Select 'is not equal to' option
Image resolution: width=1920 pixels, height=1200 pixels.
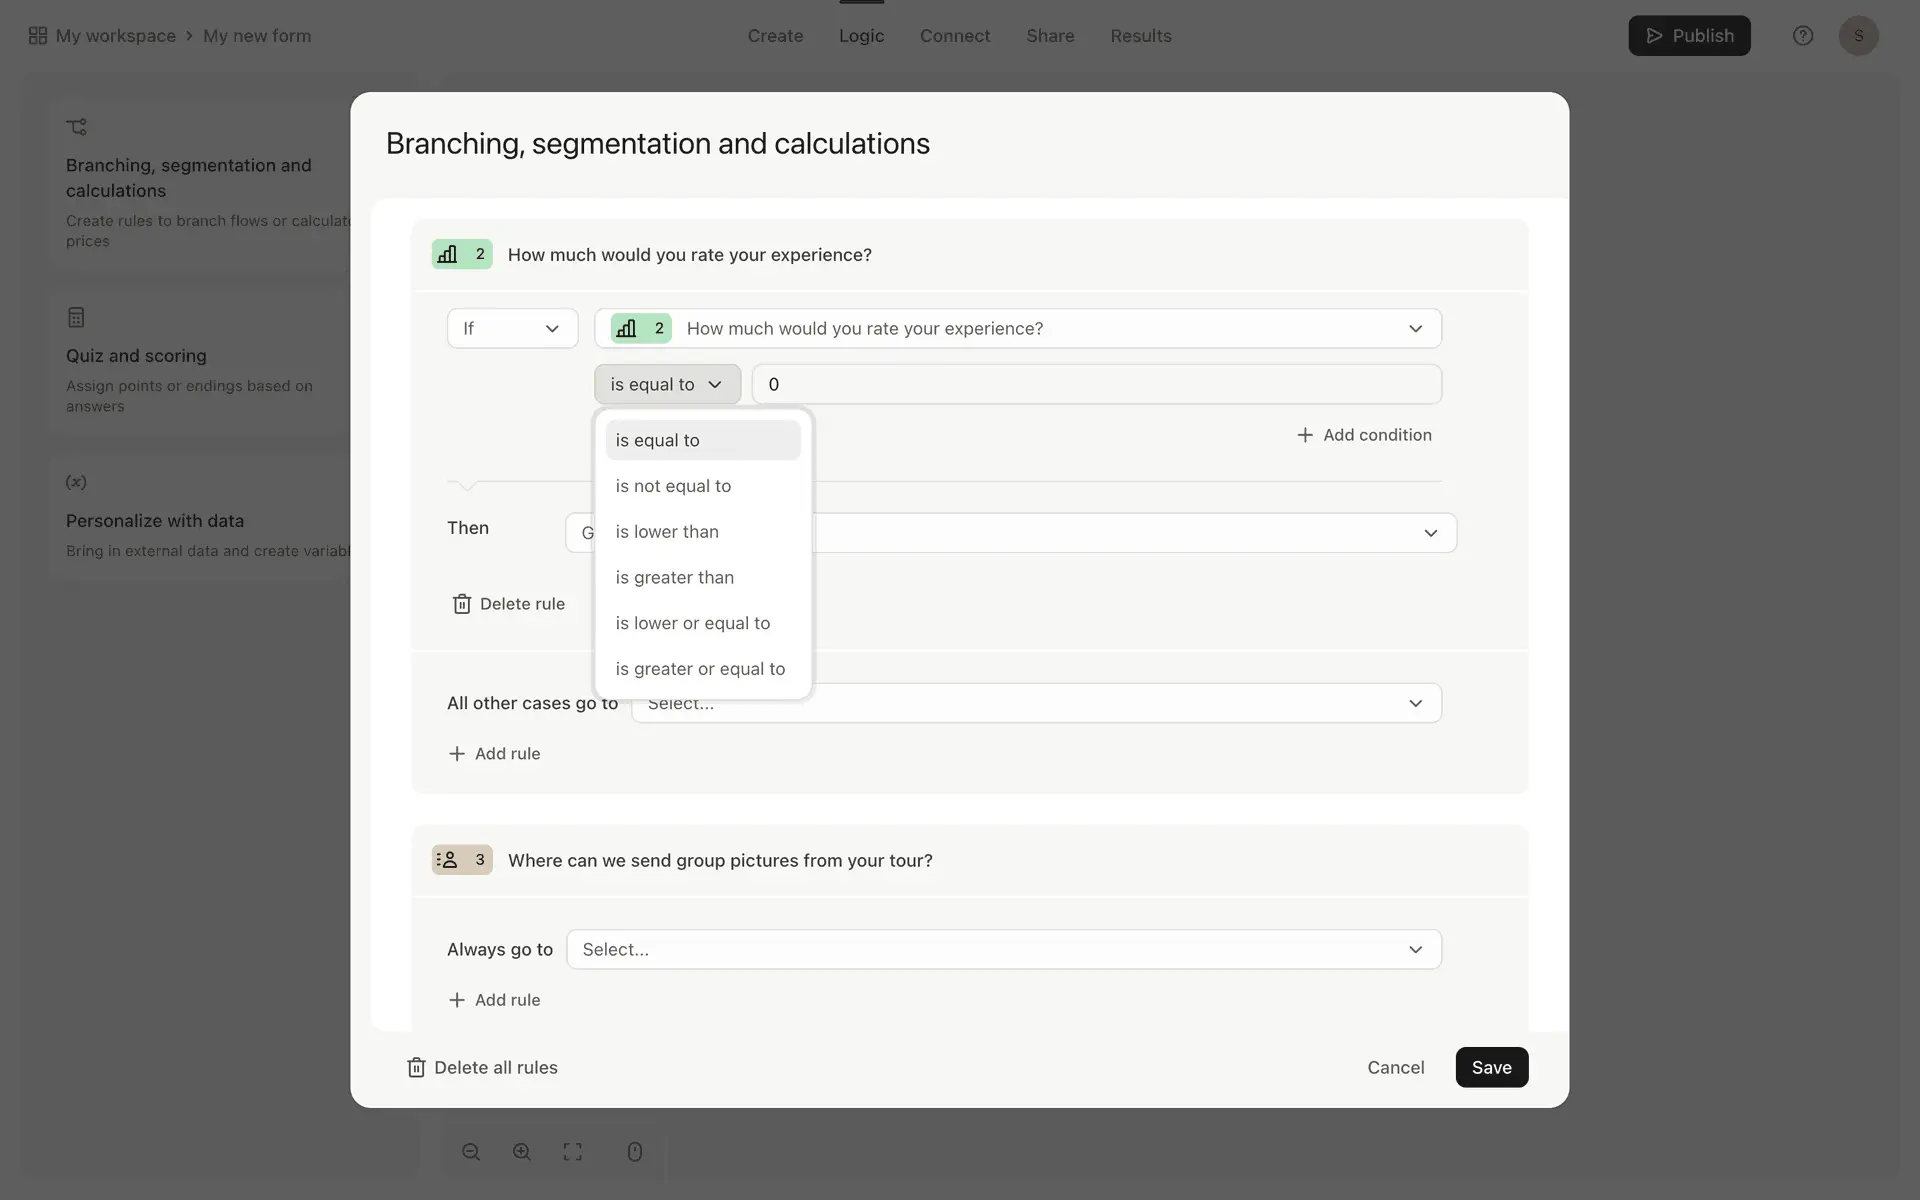tap(673, 486)
